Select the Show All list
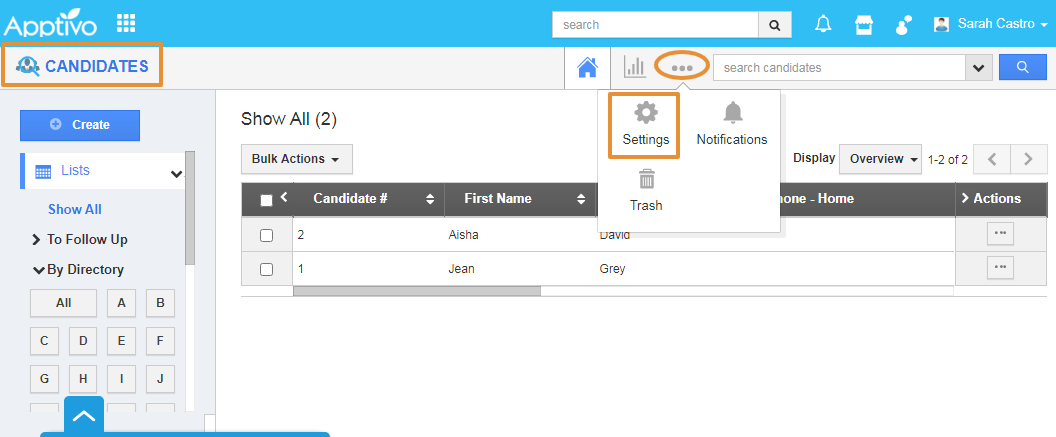The width and height of the screenshot is (1056, 437). [75, 209]
